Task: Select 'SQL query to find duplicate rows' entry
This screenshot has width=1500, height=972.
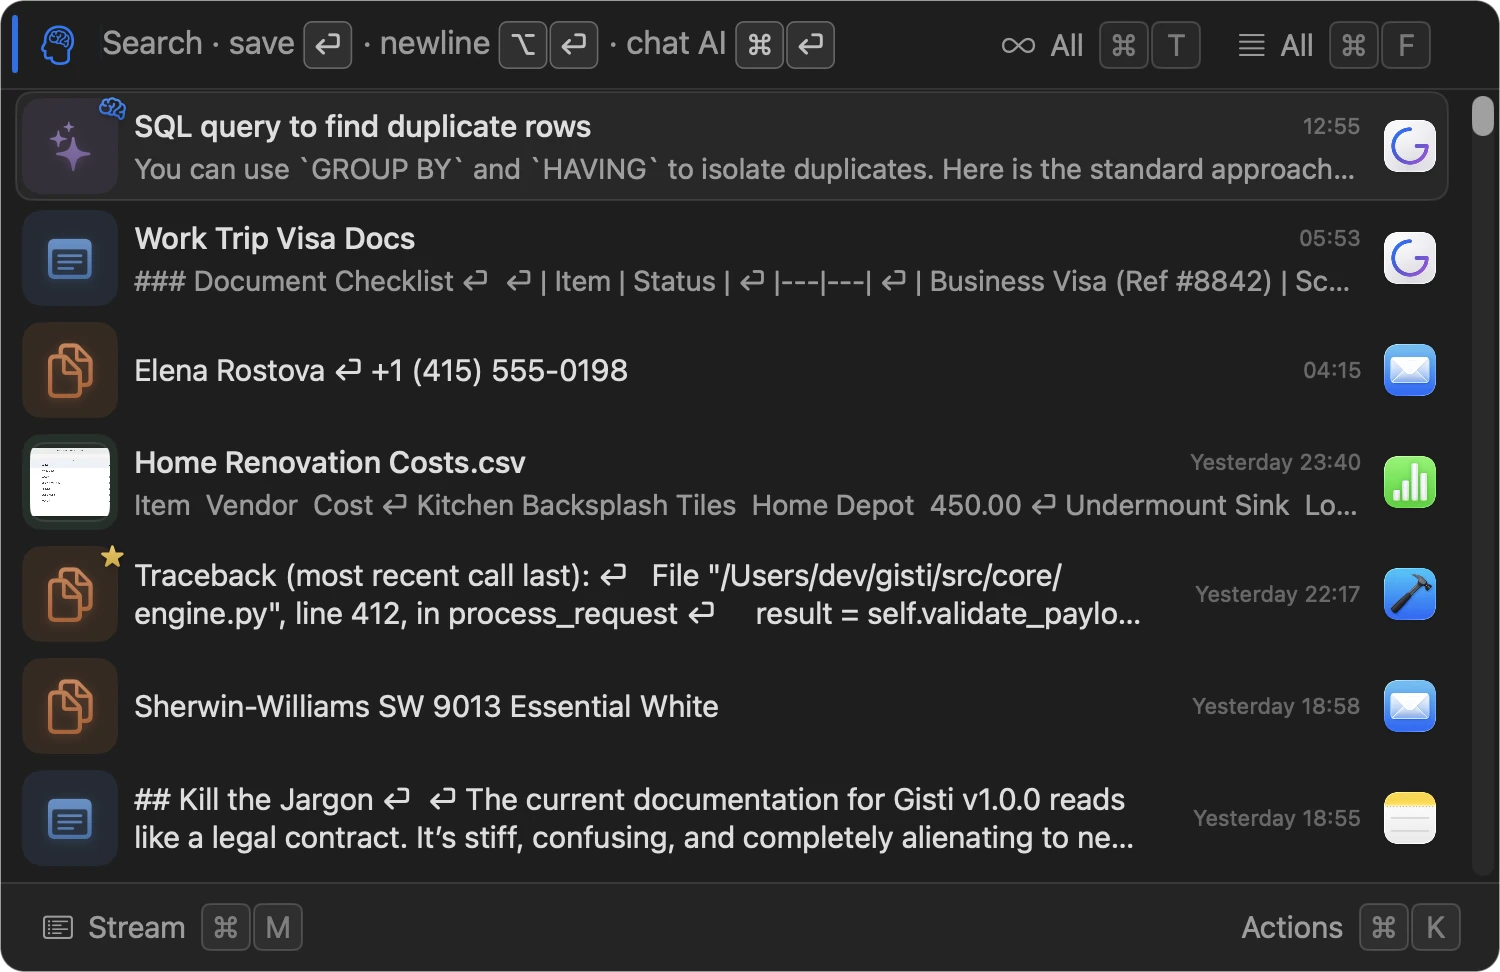Action: click(732, 146)
